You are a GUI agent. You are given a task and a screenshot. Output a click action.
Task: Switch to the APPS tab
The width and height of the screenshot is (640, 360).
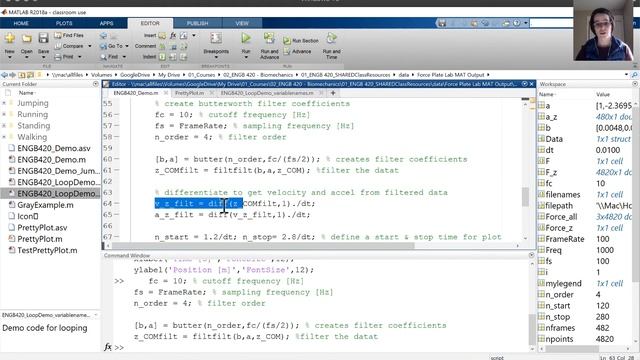[x=107, y=23]
